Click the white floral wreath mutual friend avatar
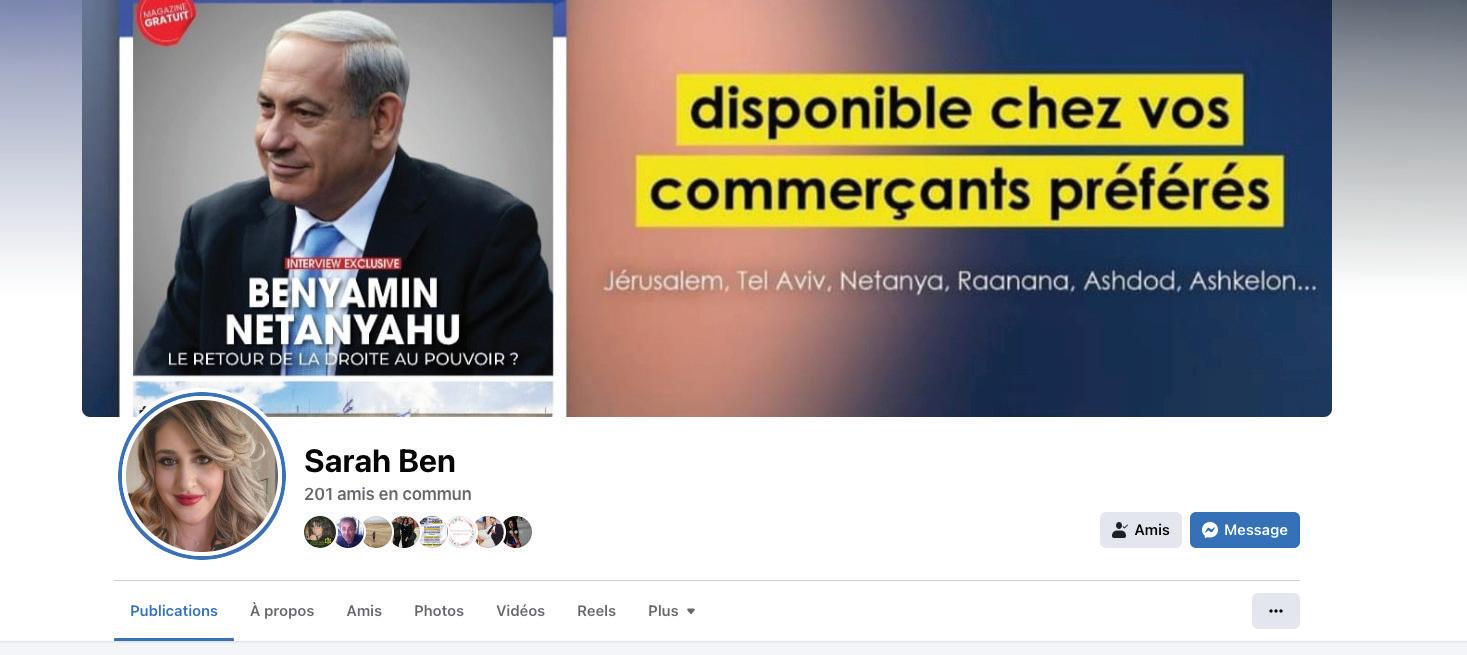 pyautogui.click(x=460, y=532)
